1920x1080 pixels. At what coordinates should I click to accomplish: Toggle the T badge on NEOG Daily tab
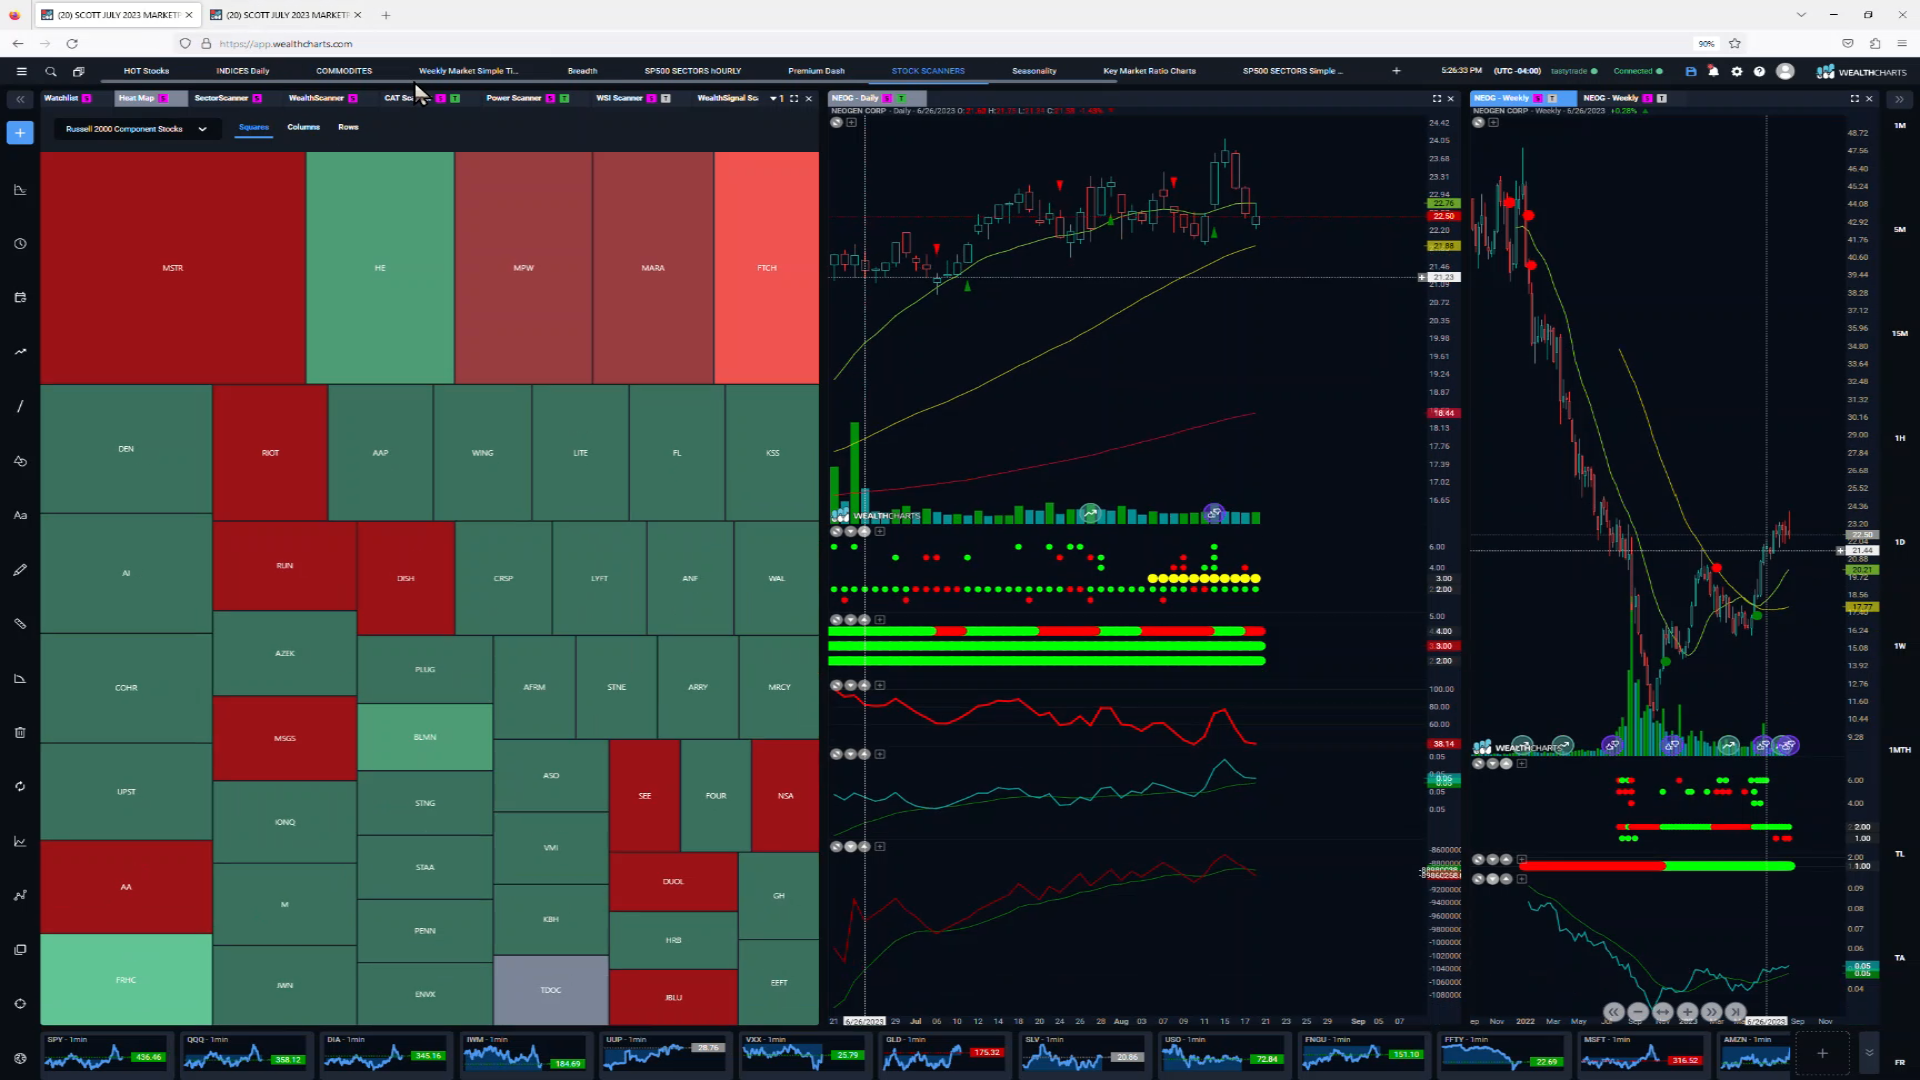901,98
